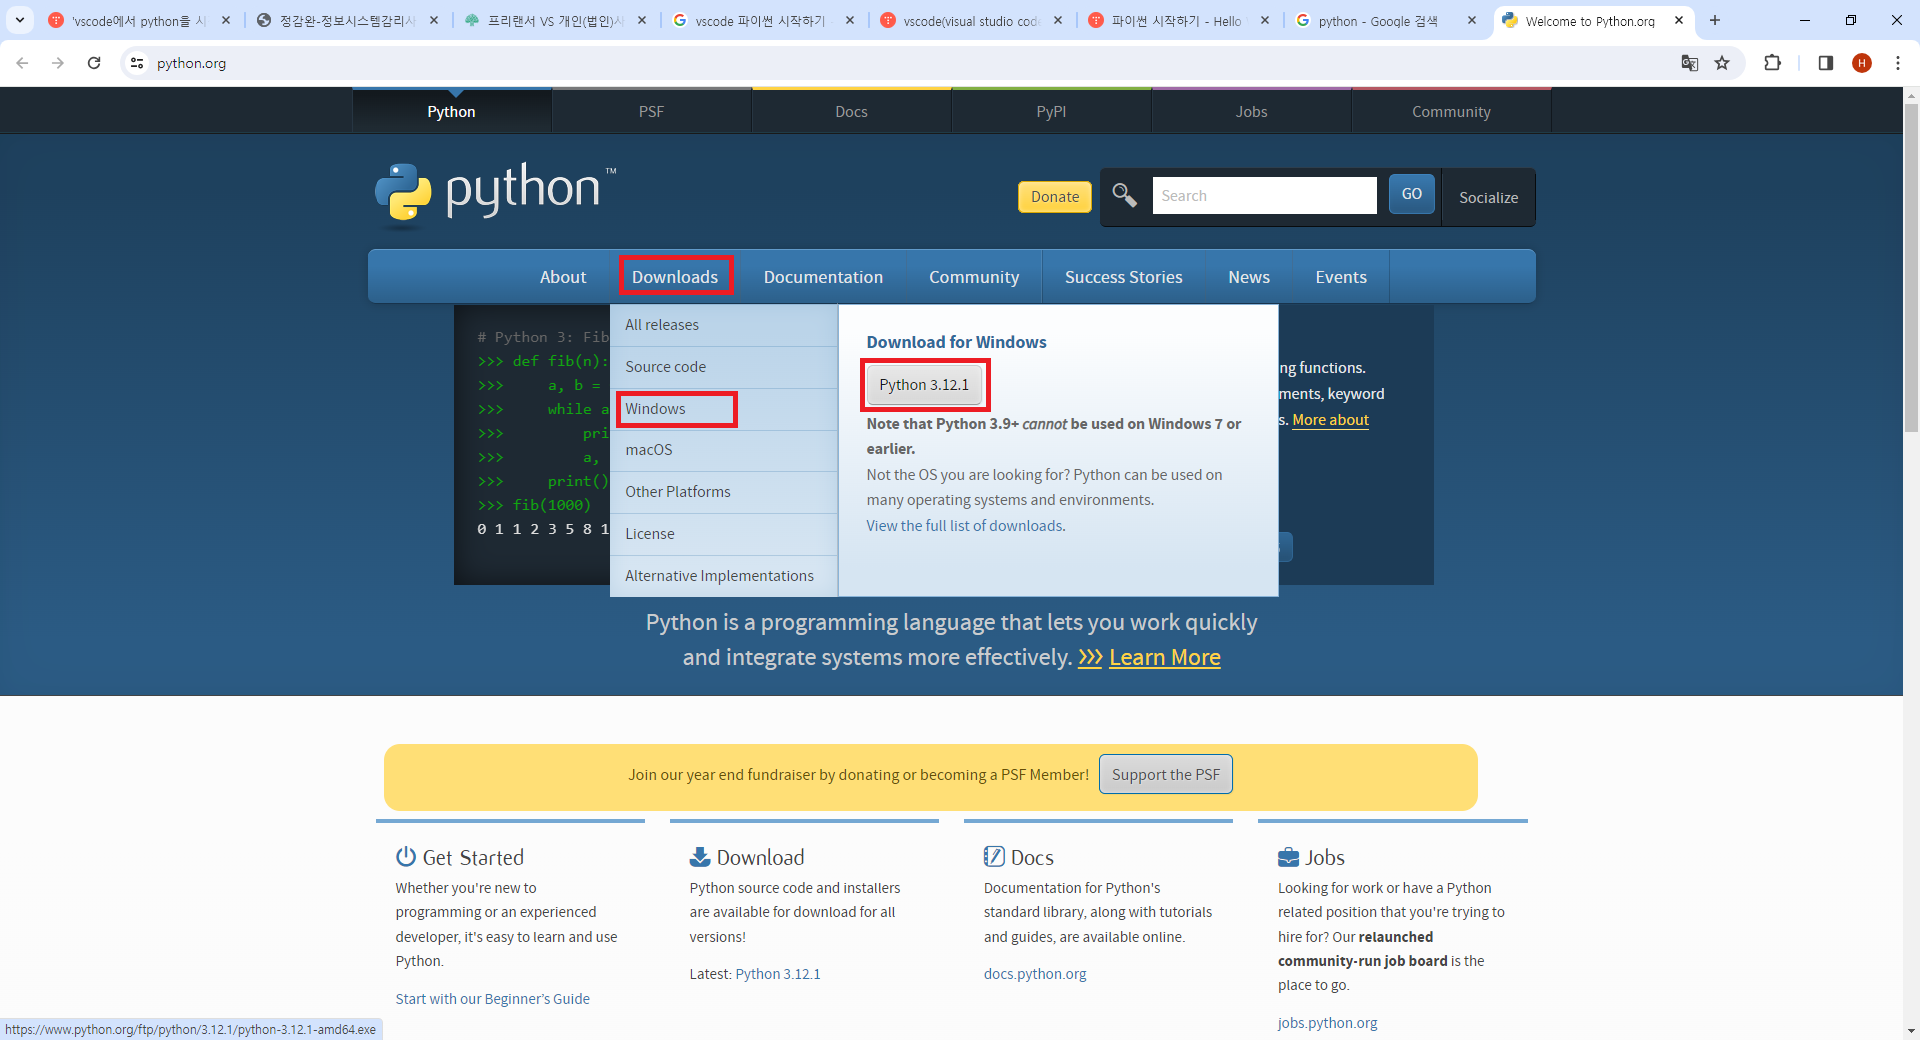Switch to the '프리랜서 VS 개인(법인)' tab

(x=553, y=20)
